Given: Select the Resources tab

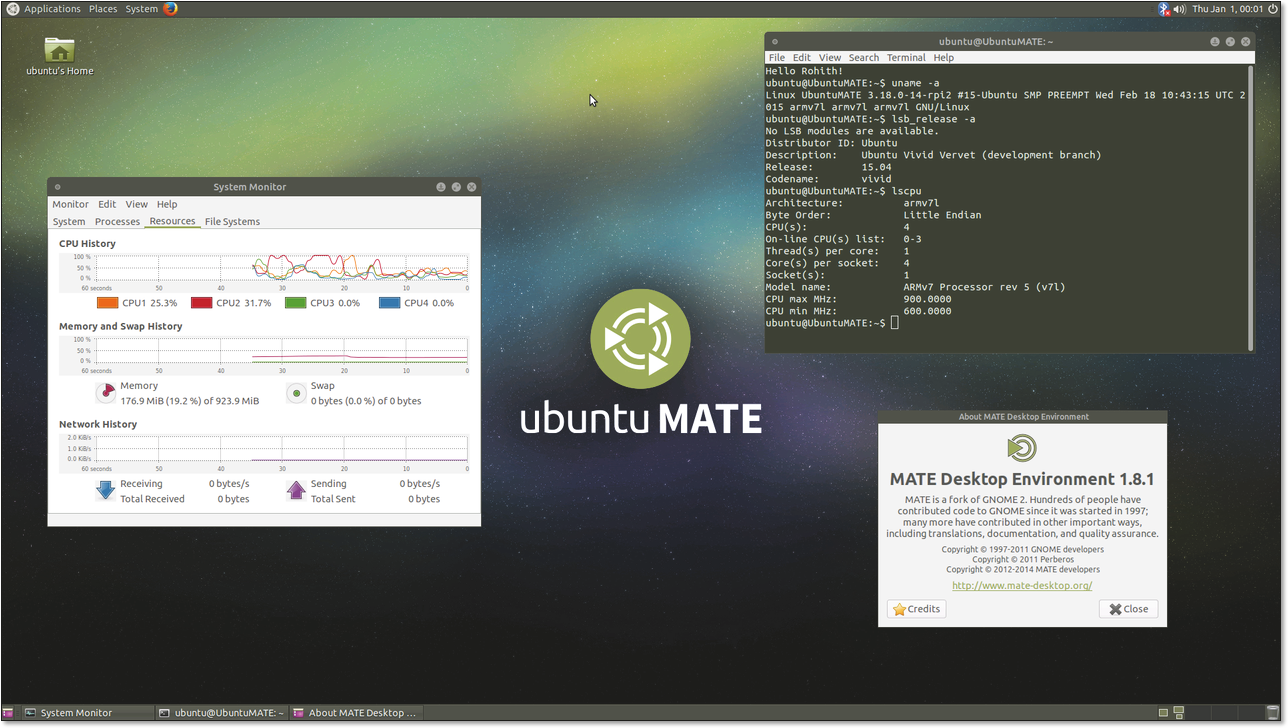Looking at the screenshot, I should tap(172, 221).
